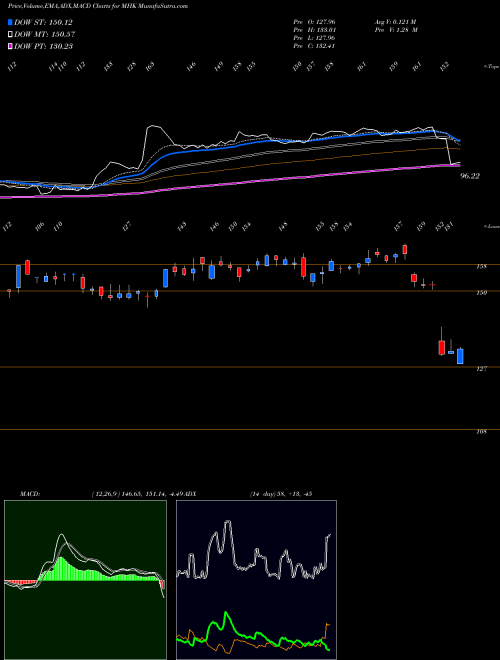Screen dimensions: 500x660
Task: Click the '<Tops' label on the right
Action: (x=491, y=67)
